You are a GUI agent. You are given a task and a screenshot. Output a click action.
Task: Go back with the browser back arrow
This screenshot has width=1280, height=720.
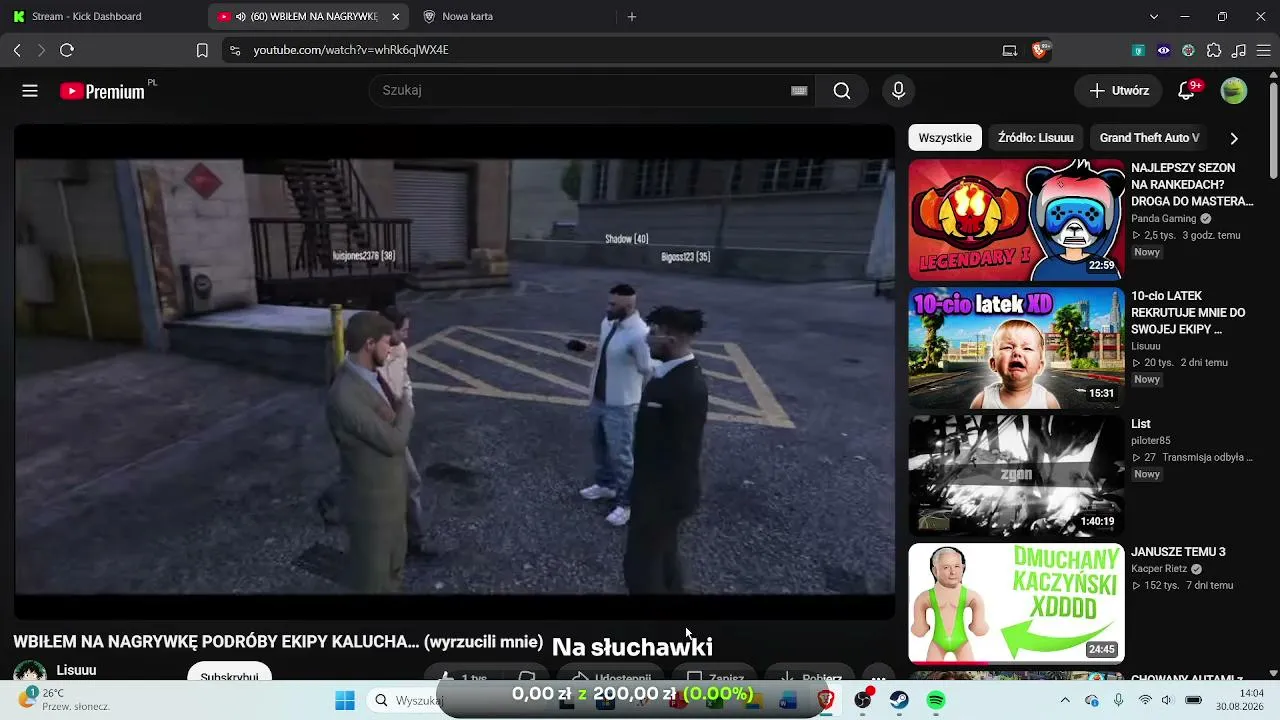17,50
